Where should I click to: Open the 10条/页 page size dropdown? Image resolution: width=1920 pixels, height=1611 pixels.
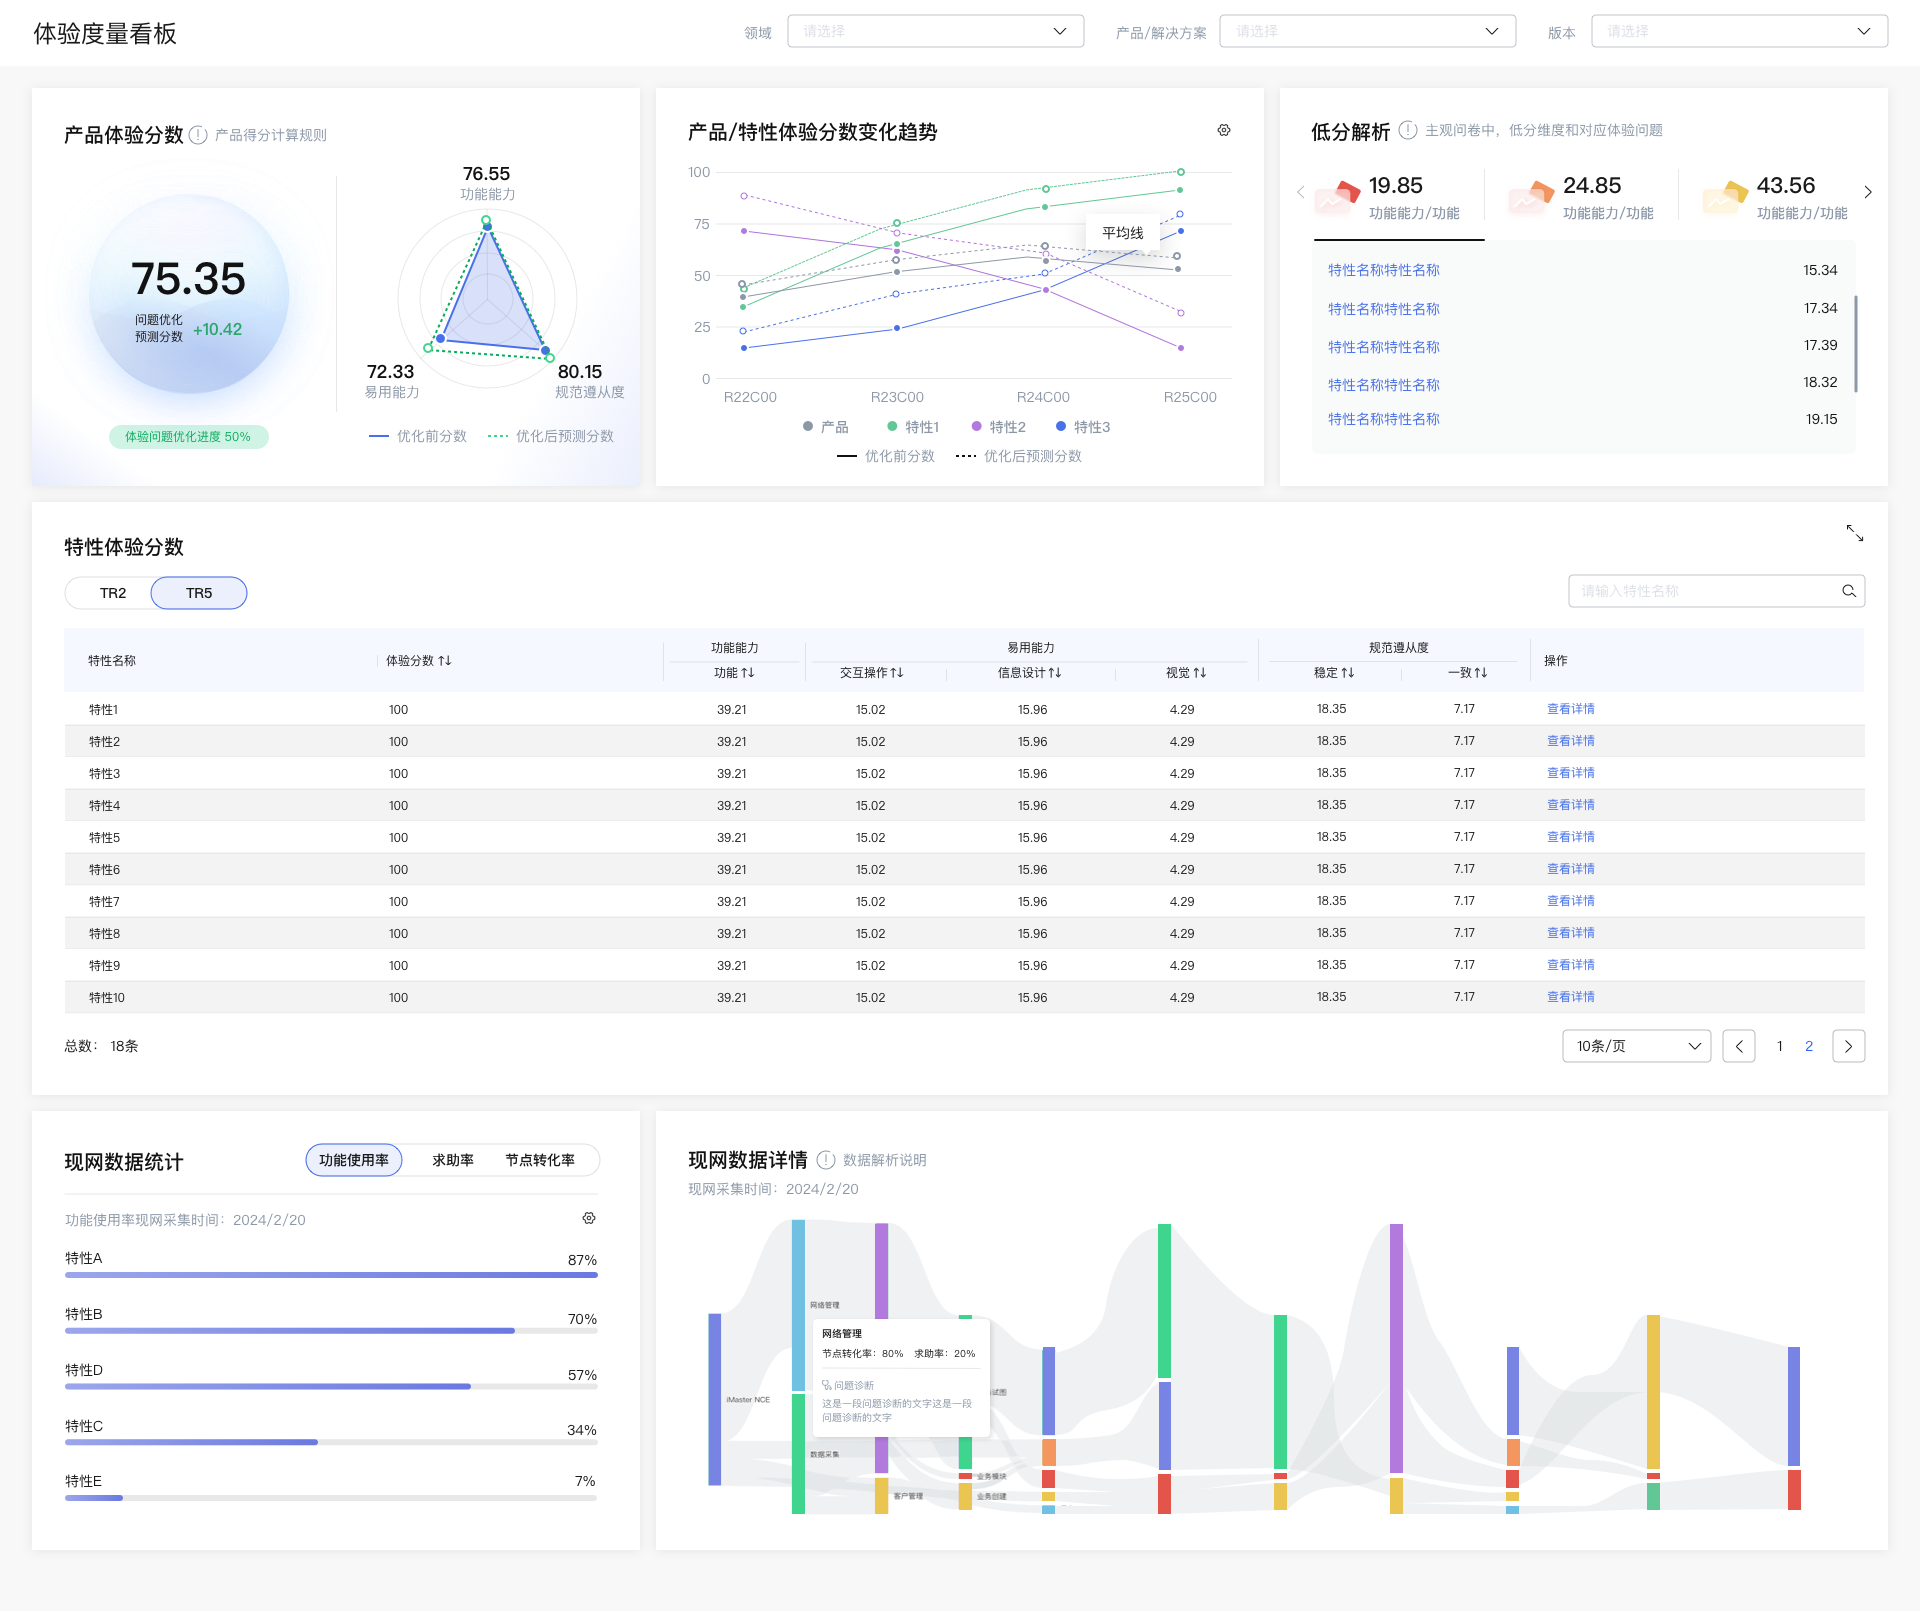(x=1636, y=1046)
